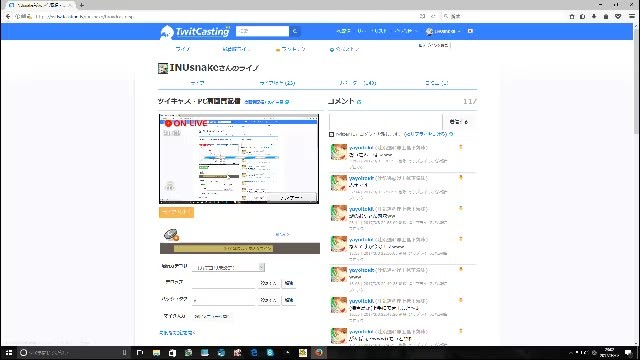Viewport: 640px width, 360px height.
Task: Open the Windows Start menu
Action: (9, 353)
